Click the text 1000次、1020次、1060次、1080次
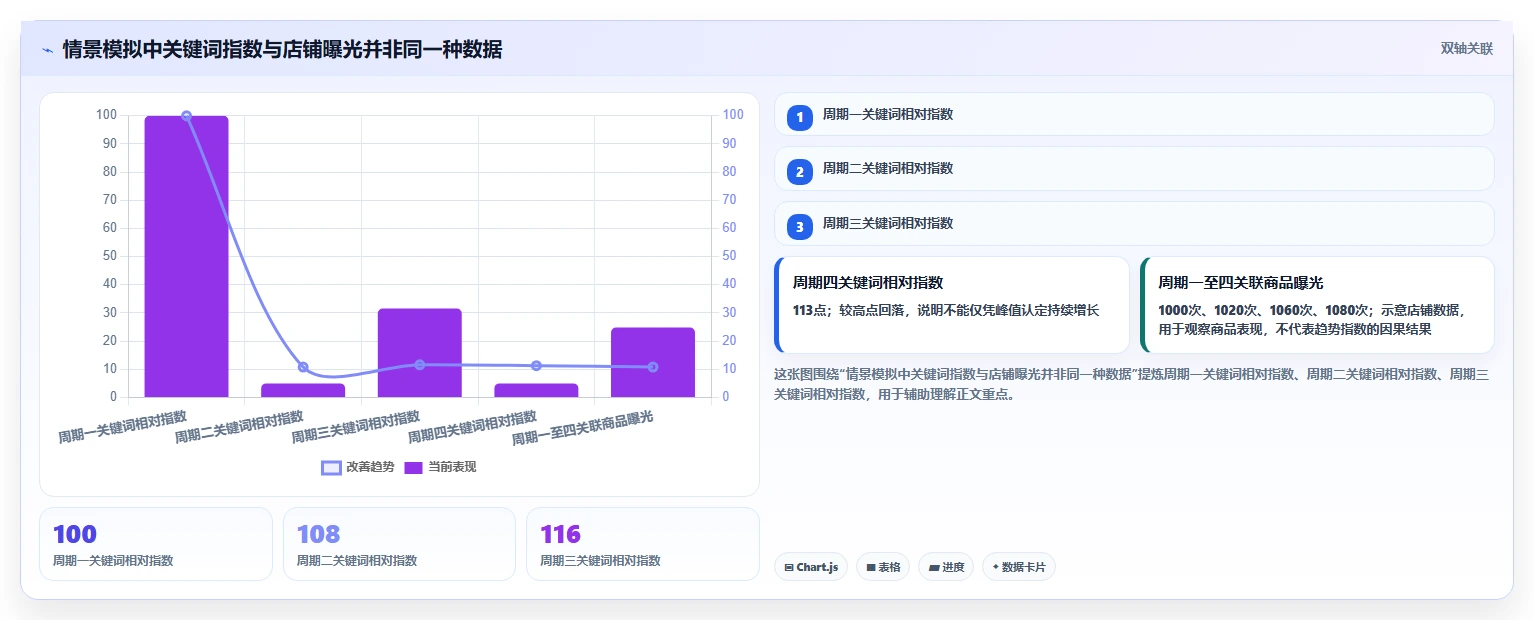The height and width of the screenshot is (620, 1534). pos(1264,310)
